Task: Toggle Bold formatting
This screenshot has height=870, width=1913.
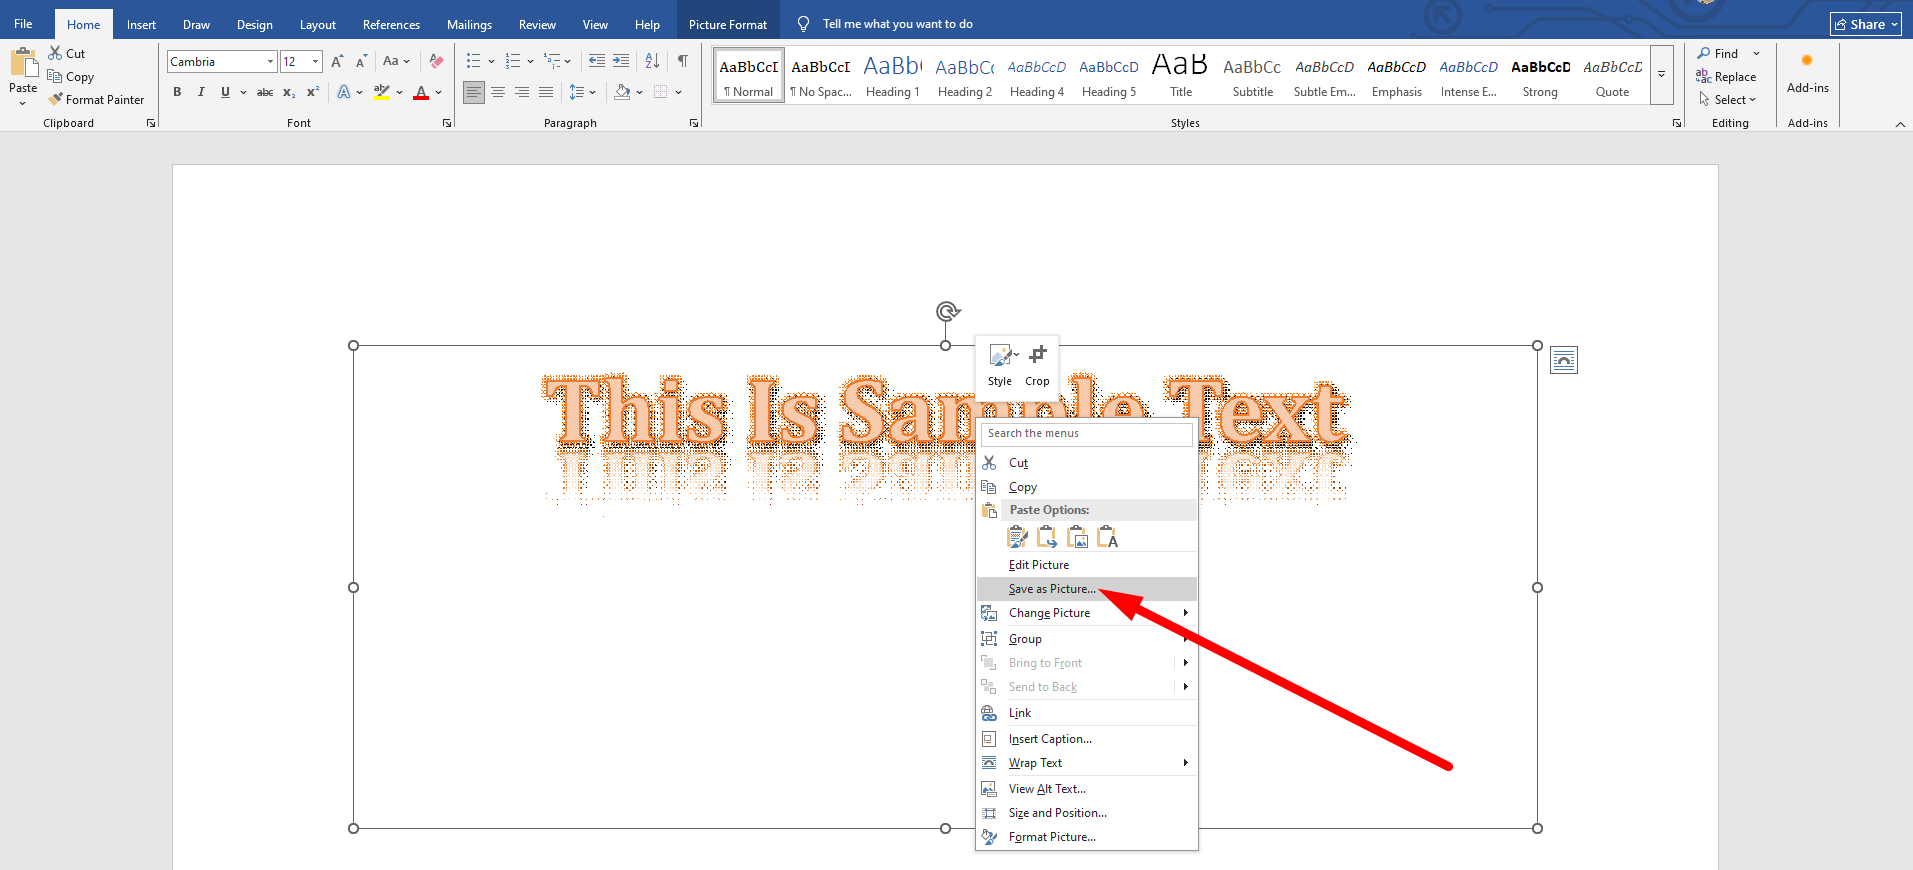Action: (177, 92)
